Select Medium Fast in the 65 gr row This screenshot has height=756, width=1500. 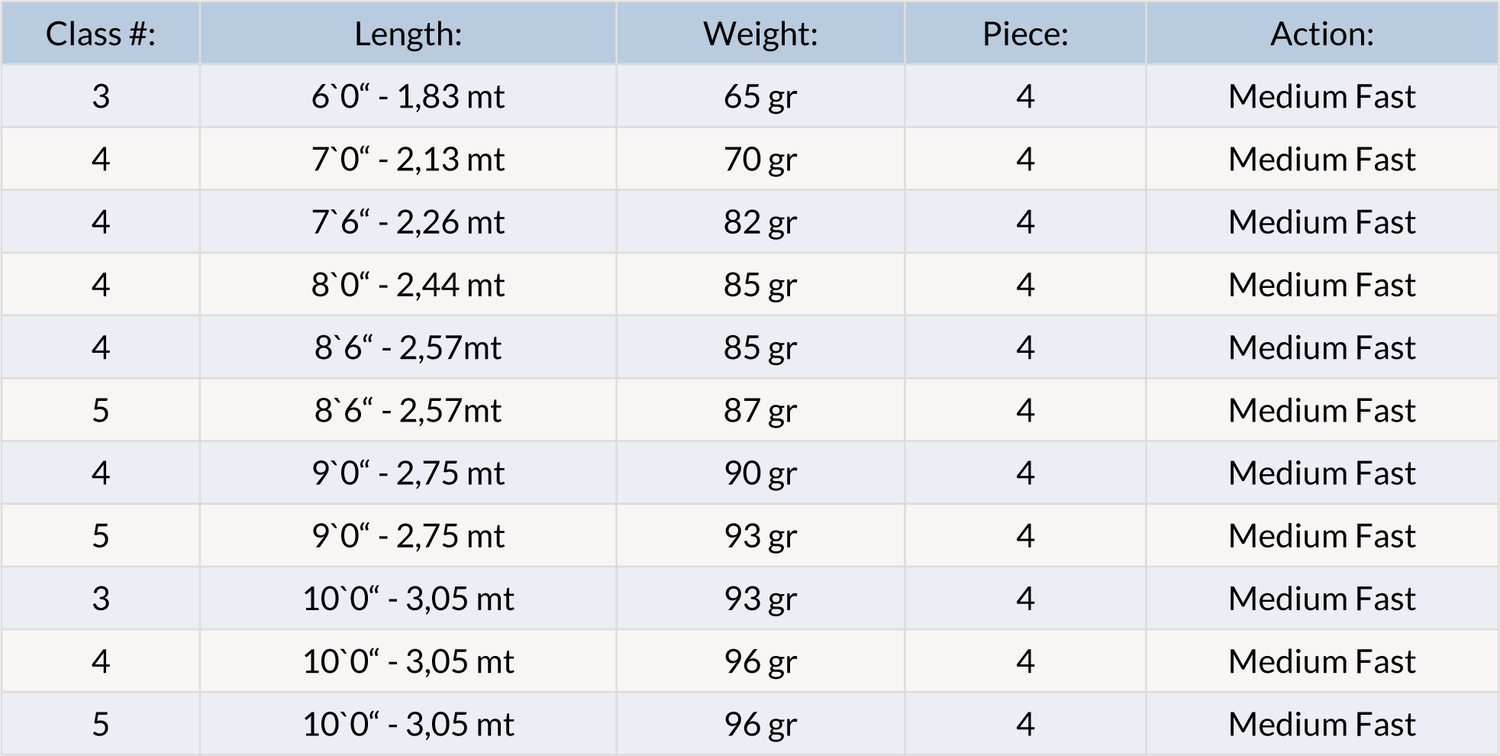(1322, 97)
